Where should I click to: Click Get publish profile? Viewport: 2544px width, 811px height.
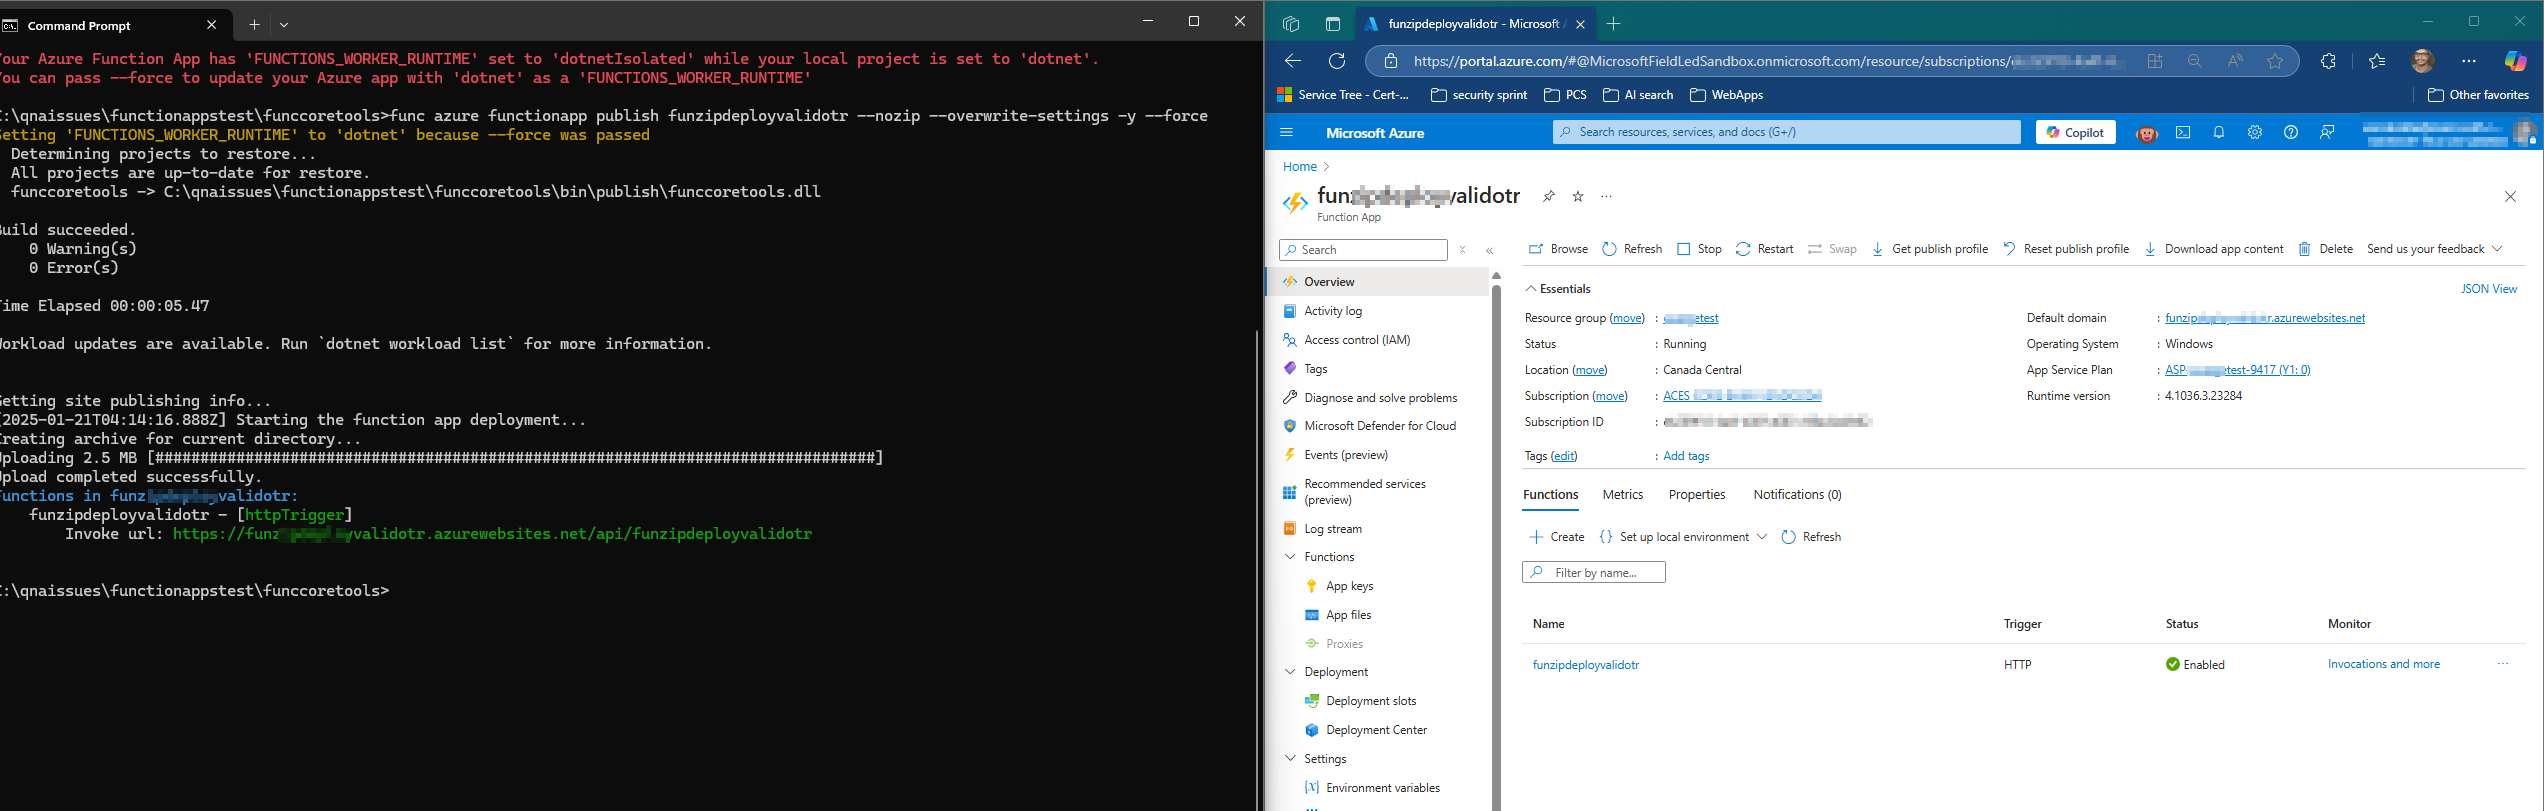coord(1929,249)
